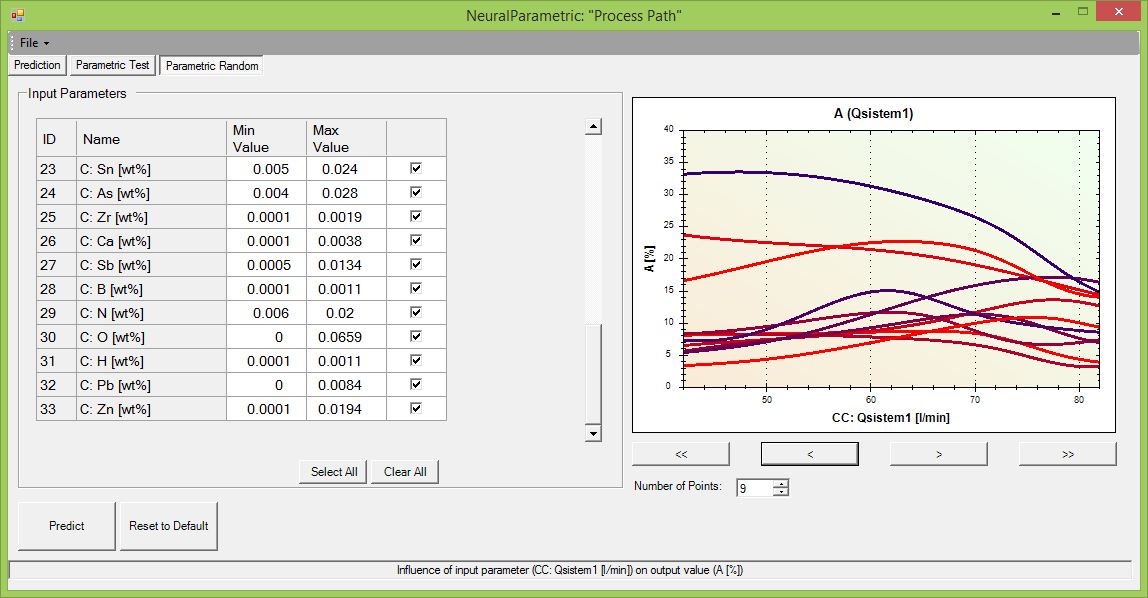1148x598 pixels.
Task: Click the Predict button
Action: click(x=67, y=526)
